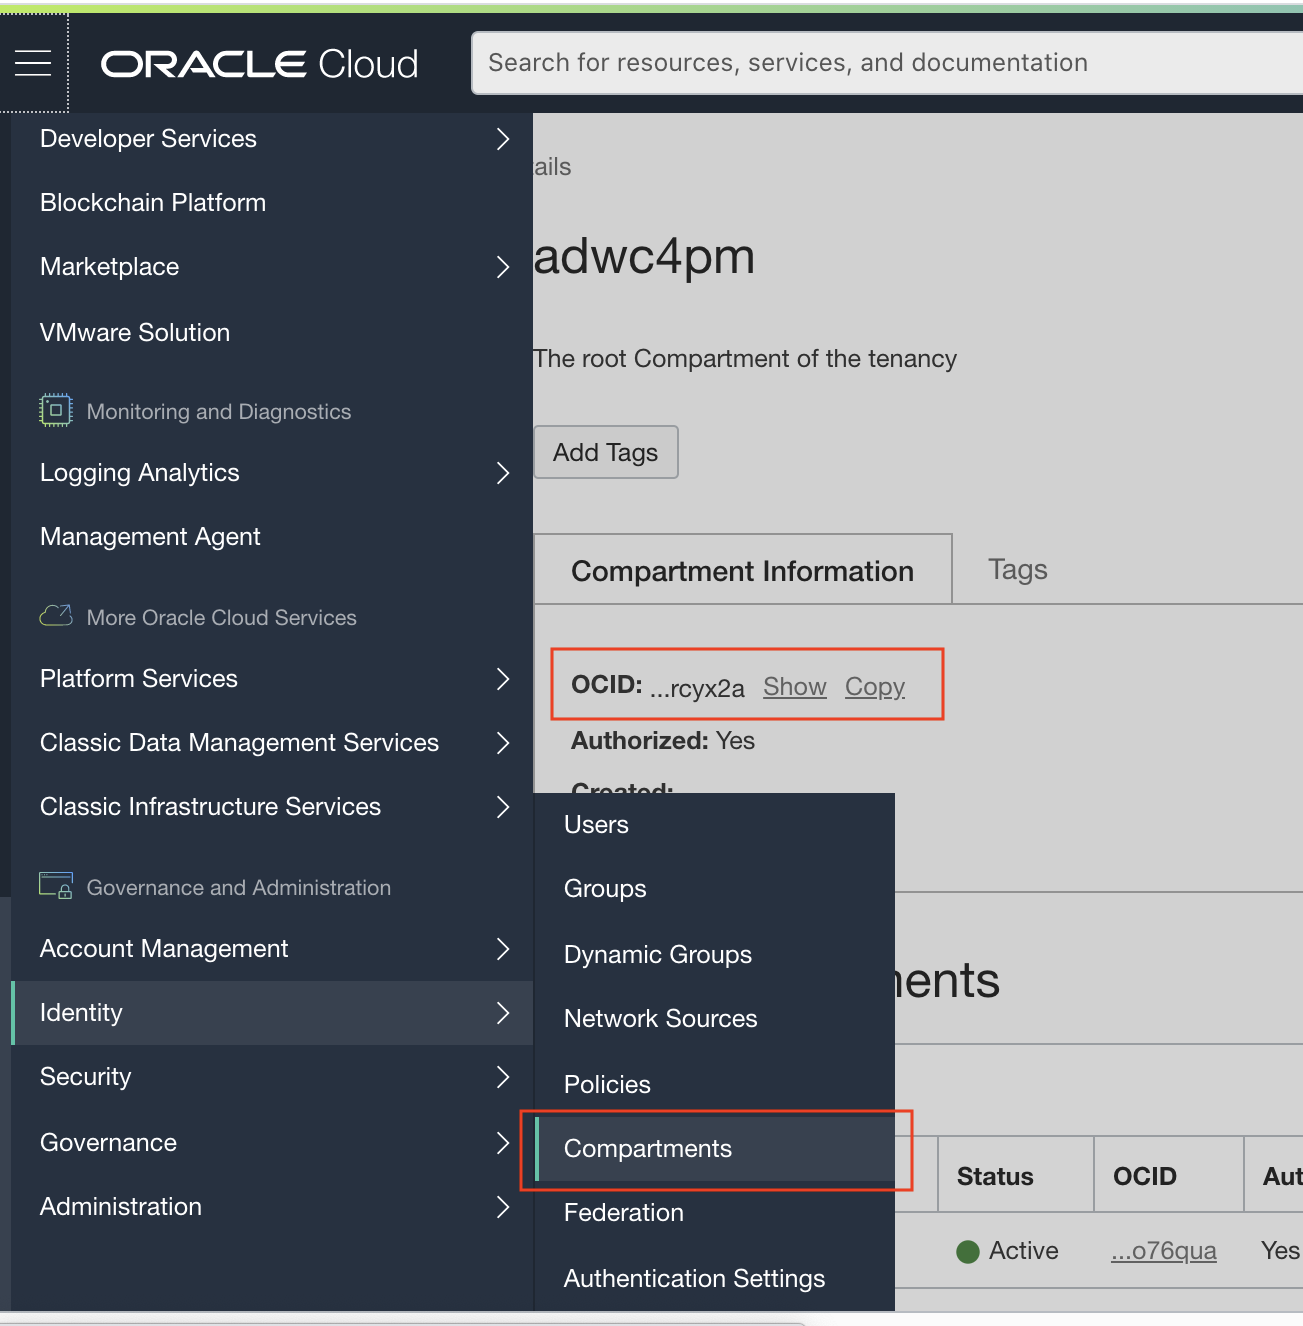Screen dimensions: 1303x1326
Task: Click the 'Governance and Administration' section label
Action: pyautogui.click(x=239, y=888)
